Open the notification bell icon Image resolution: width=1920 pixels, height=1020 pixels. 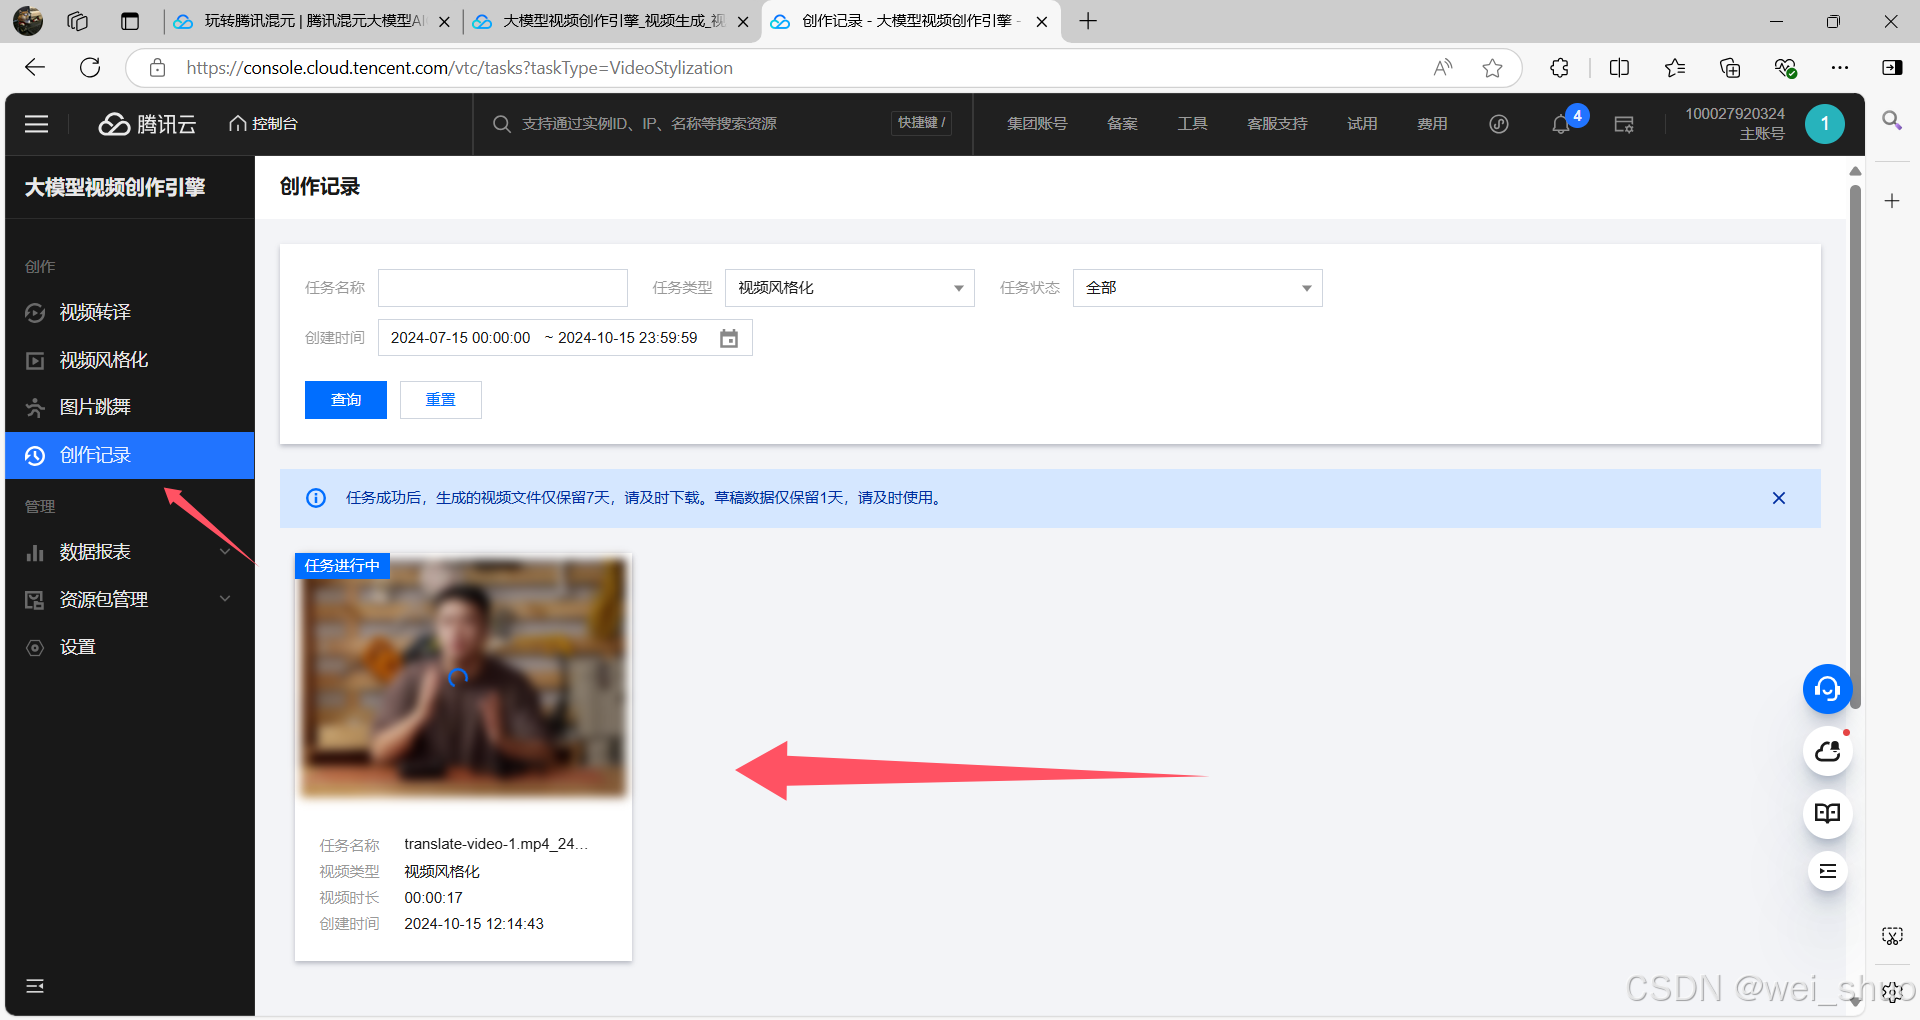pyautogui.click(x=1560, y=124)
